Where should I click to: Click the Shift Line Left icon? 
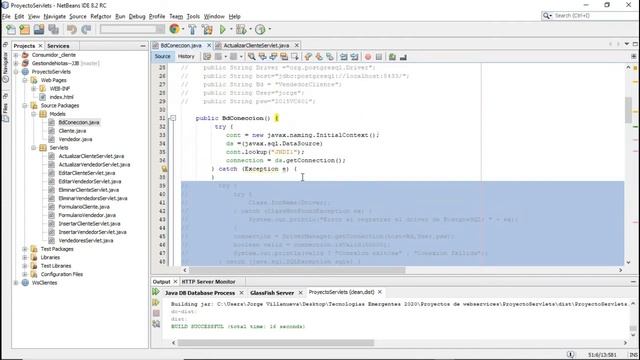344,57
